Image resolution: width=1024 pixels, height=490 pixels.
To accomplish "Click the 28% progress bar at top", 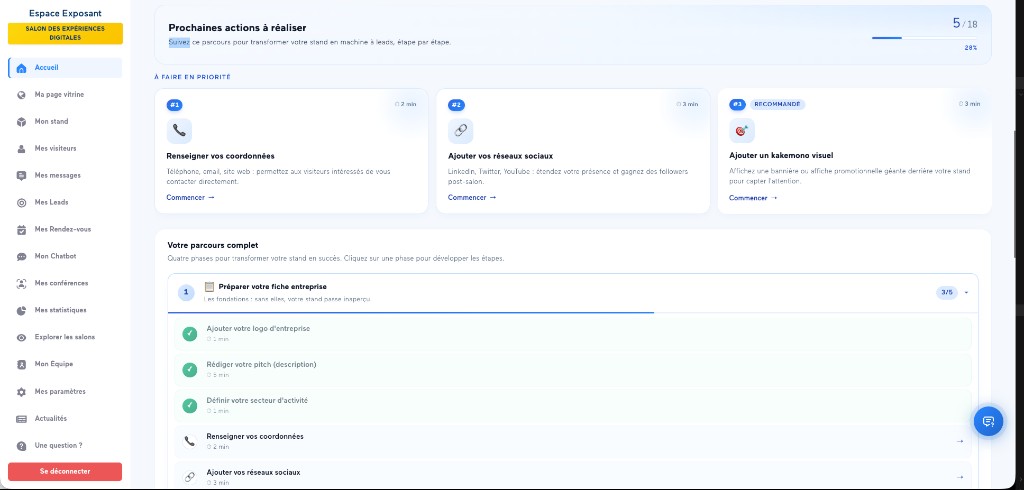I will [925, 38].
